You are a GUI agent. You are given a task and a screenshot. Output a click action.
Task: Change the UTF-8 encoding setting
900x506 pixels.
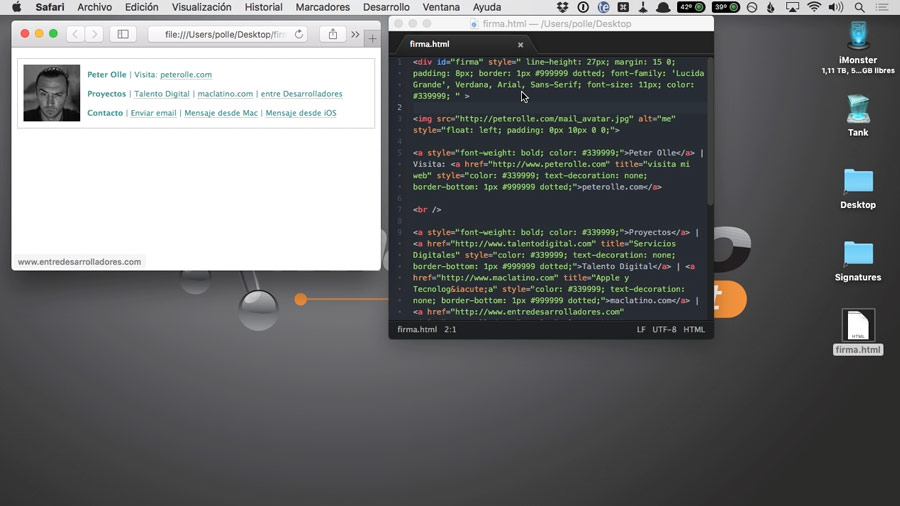tap(664, 329)
